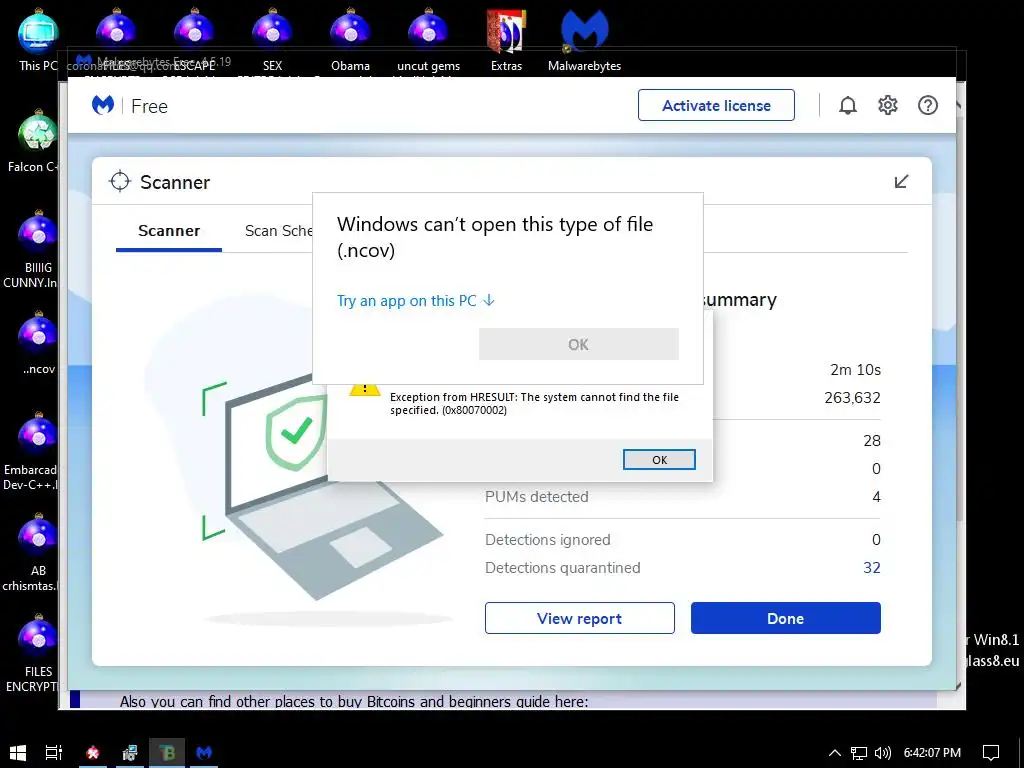Open Task View on the taskbar
This screenshot has width=1024, height=768.
[x=54, y=752]
